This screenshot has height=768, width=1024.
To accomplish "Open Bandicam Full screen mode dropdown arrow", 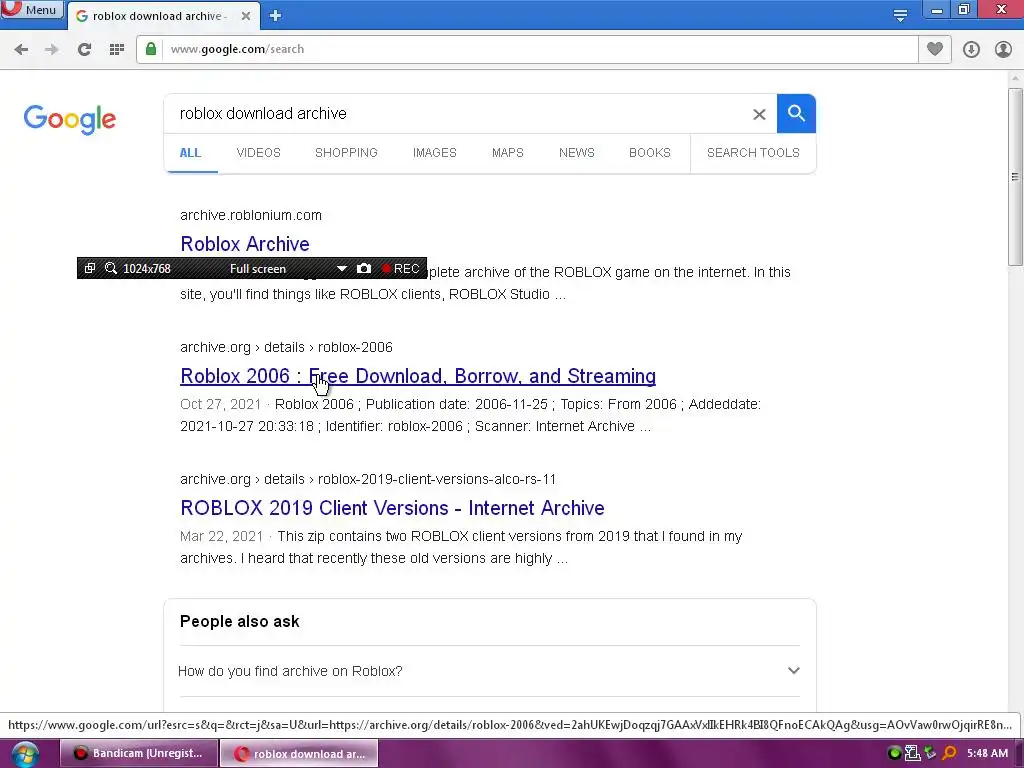I will click(342, 268).
